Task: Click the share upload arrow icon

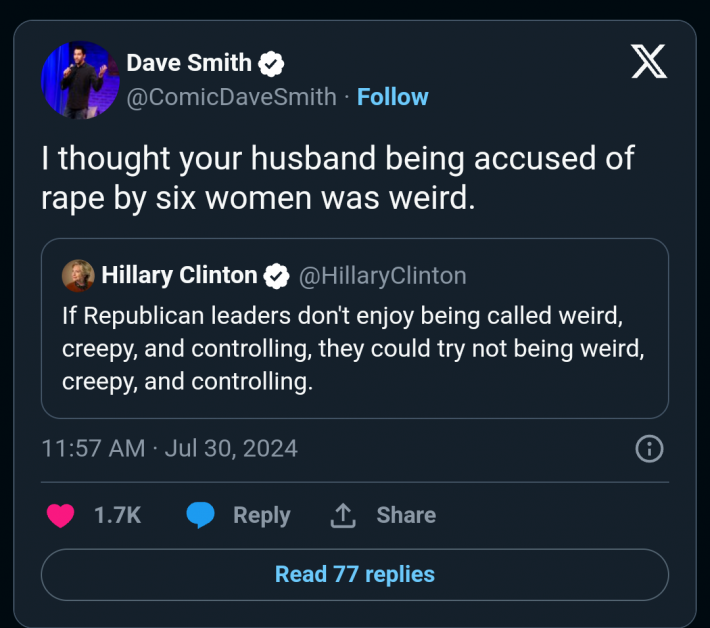Action: click(x=343, y=515)
